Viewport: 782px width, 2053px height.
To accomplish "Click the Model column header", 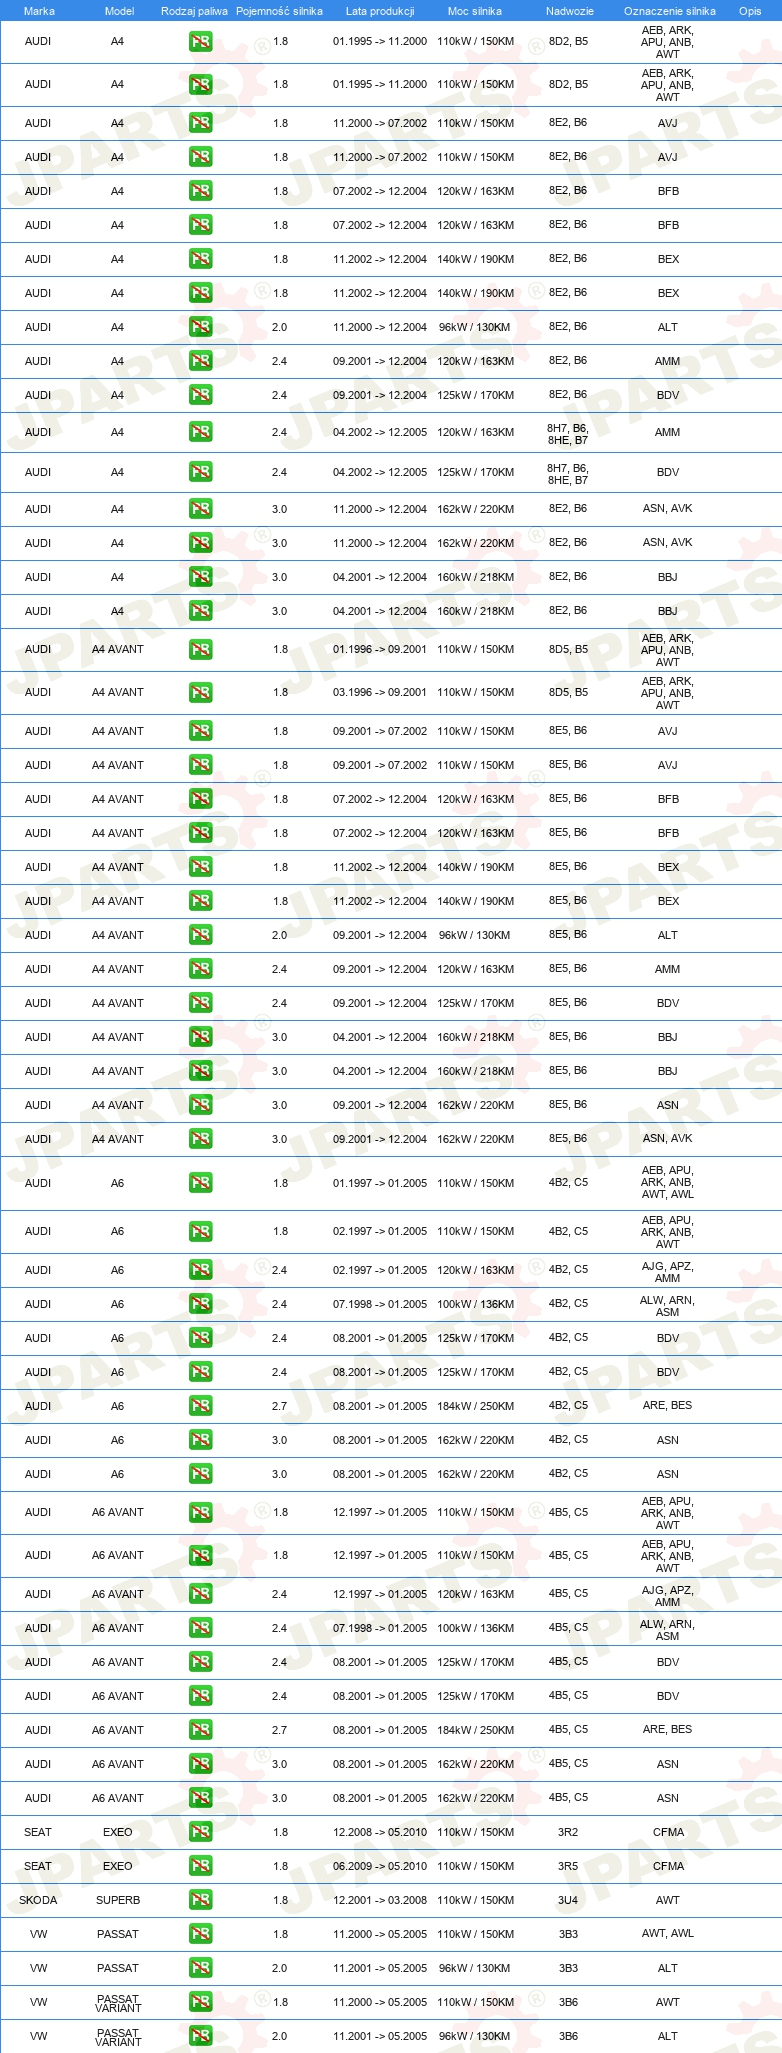I will coord(119,11).
